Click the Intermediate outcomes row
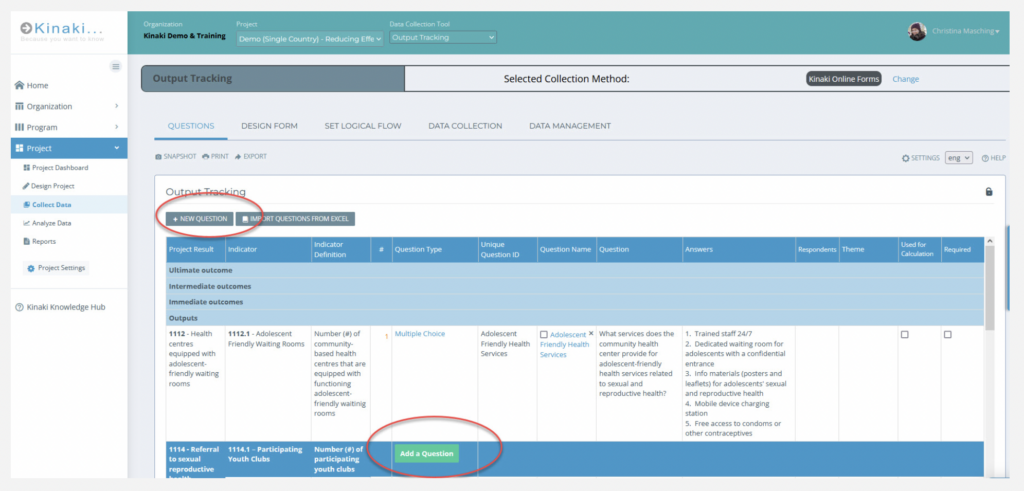 pos(575,286)
